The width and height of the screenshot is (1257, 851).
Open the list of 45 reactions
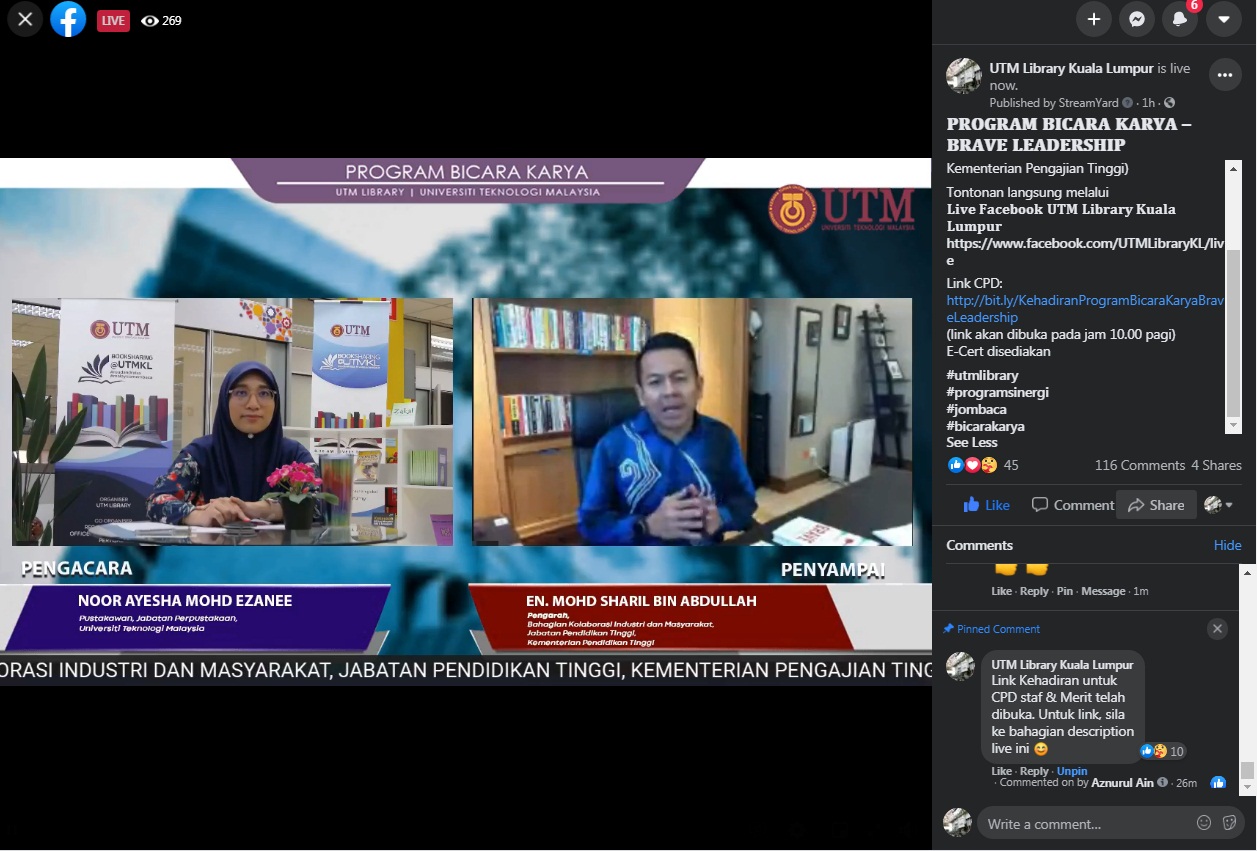pos(1011,465)
